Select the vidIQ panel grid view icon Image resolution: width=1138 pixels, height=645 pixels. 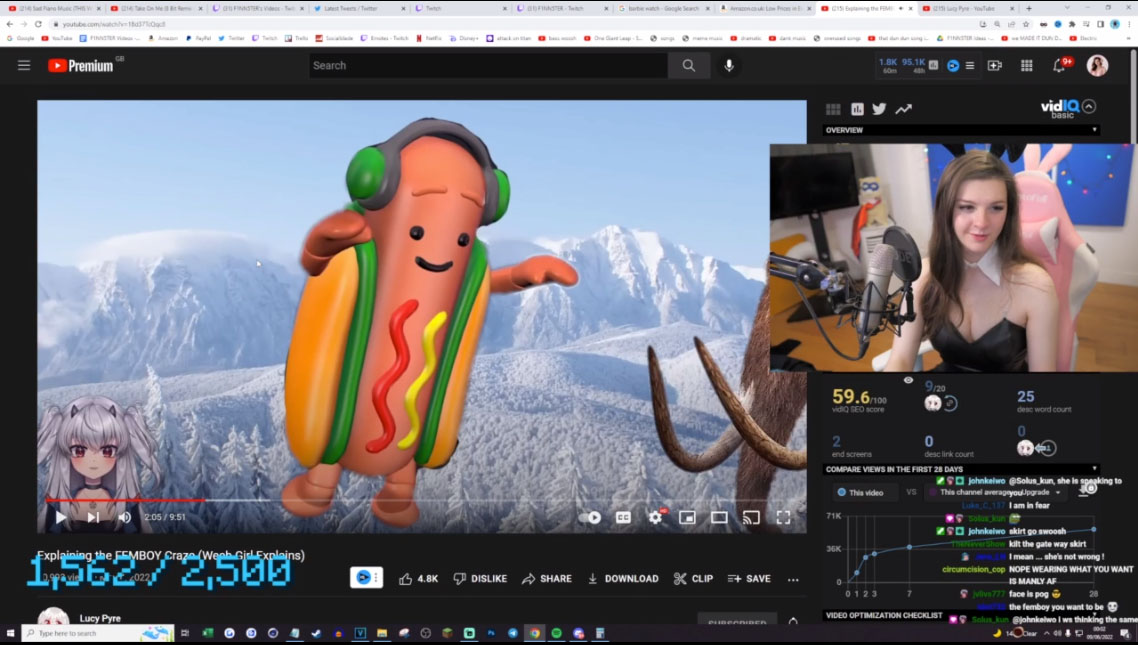click(833, 109)
